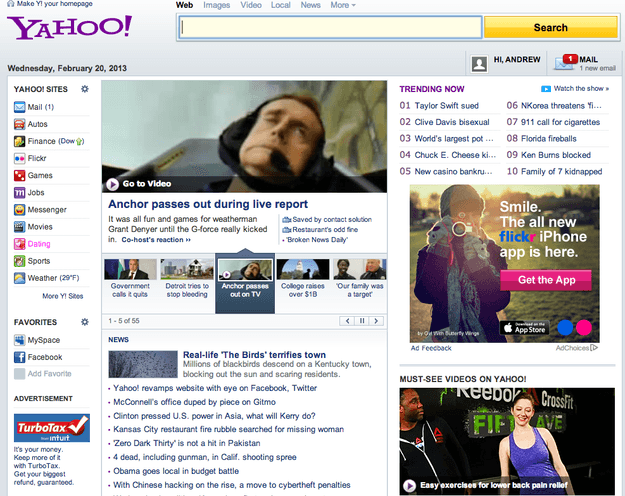Screen dimensions: 625x496
Task: Click the blackbirds news story thumbnail
Action: click(x=143, y=364)
